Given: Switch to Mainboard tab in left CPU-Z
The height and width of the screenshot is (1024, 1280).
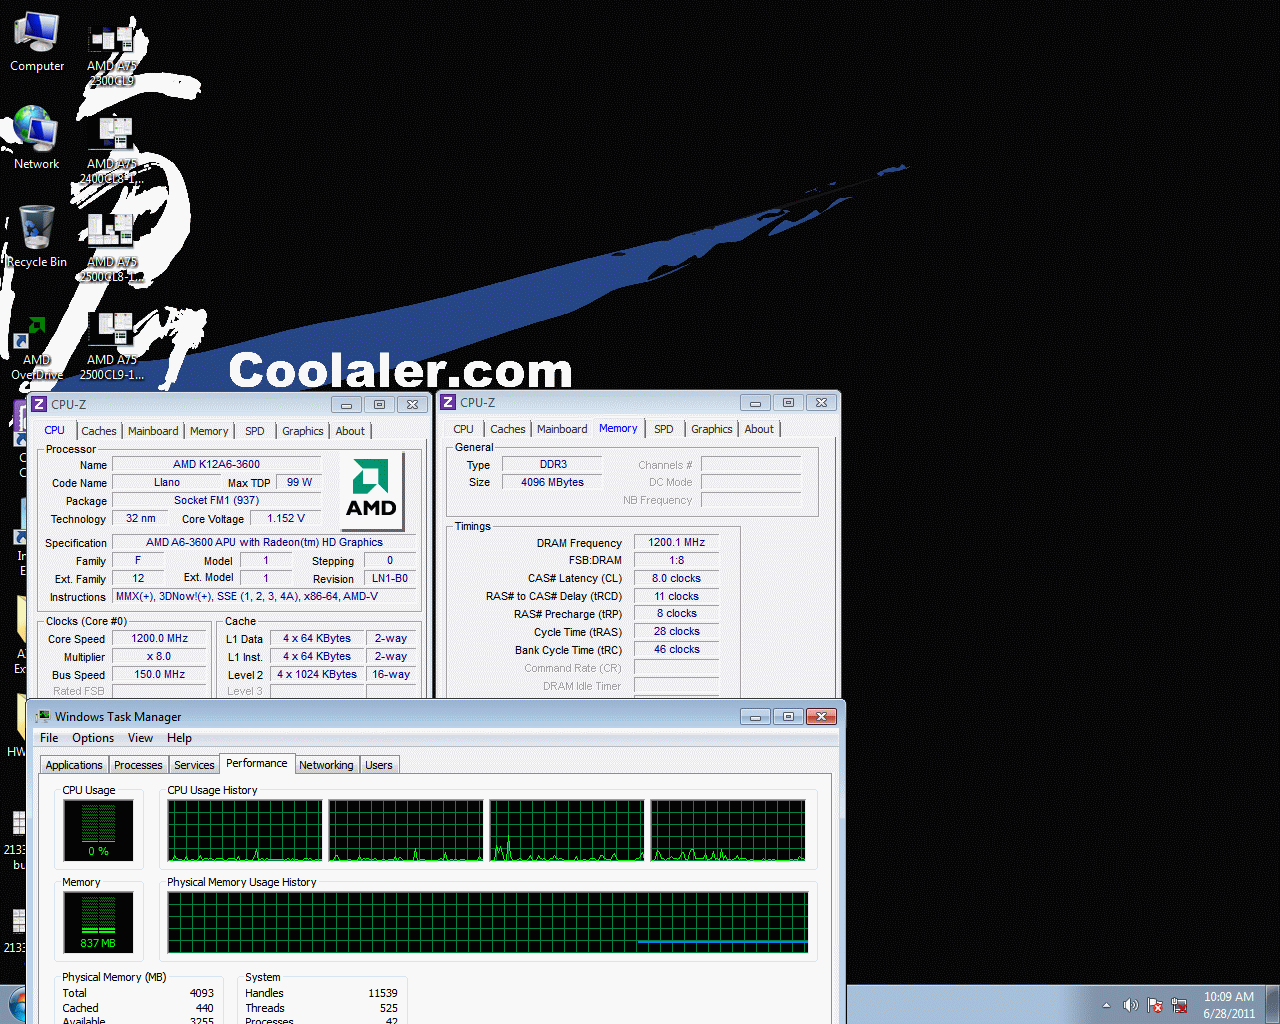Looking at the screenshot, I should (x=153, y=431).
